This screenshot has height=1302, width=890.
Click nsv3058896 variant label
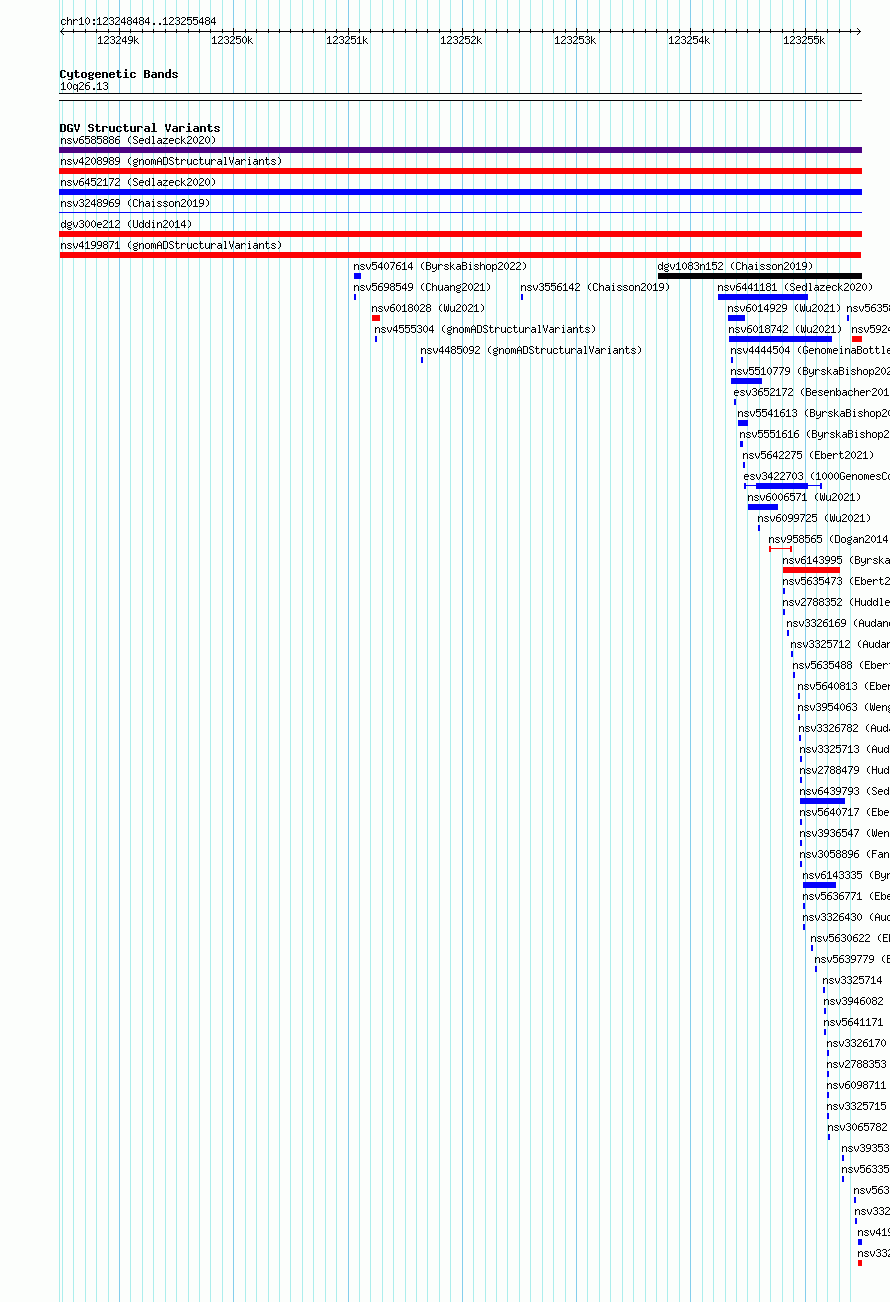[x=845, y=854]
